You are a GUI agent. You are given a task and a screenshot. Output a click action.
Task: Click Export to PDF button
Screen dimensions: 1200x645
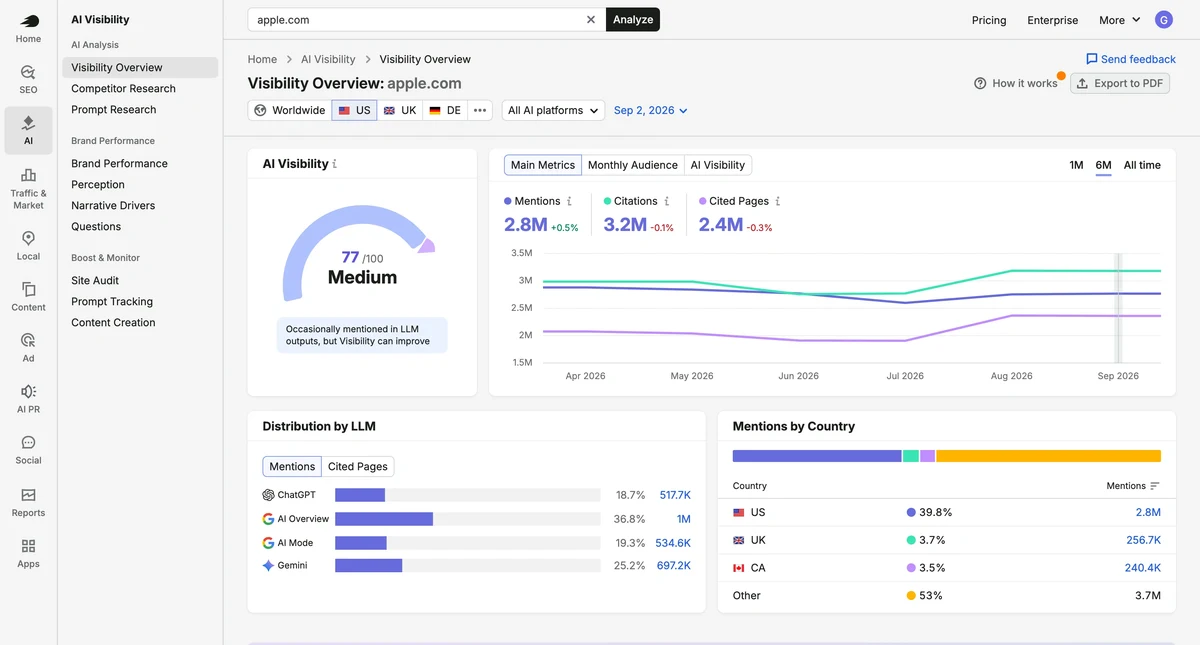point(1121,83)
